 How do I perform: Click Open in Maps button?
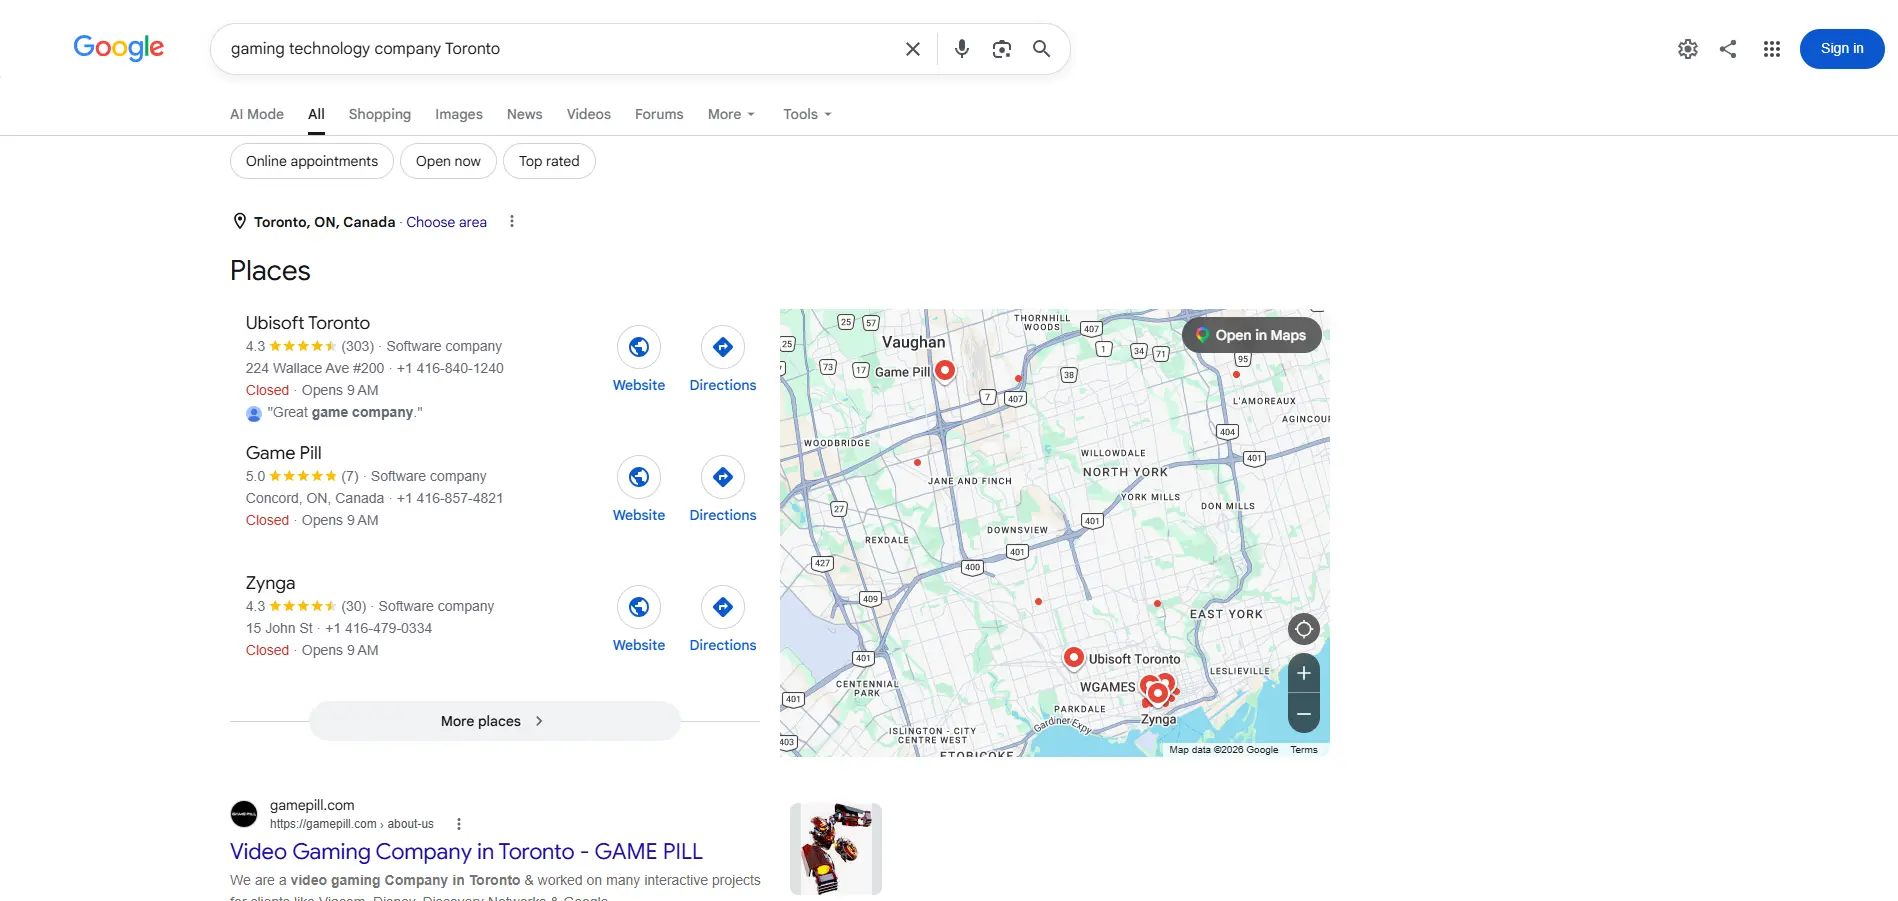tap(1252, 335)
